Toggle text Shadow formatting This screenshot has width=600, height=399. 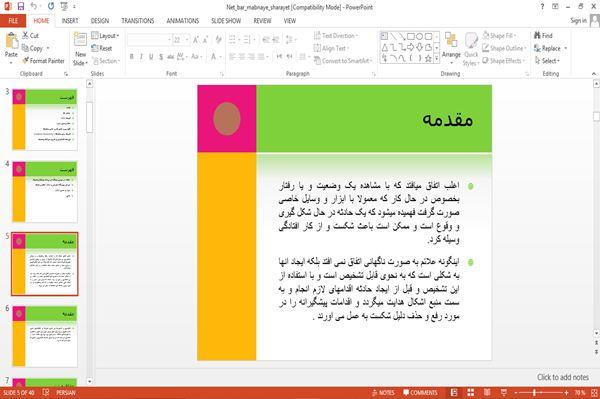coord(161,57)
